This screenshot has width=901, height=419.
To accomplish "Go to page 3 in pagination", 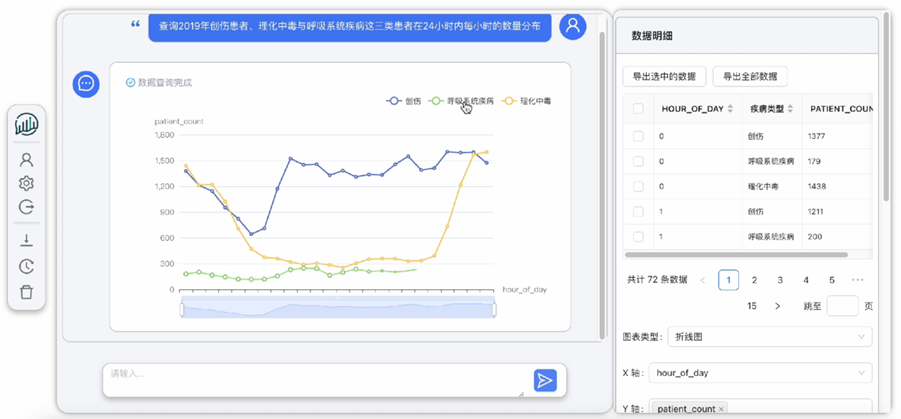I will point(780,280).
